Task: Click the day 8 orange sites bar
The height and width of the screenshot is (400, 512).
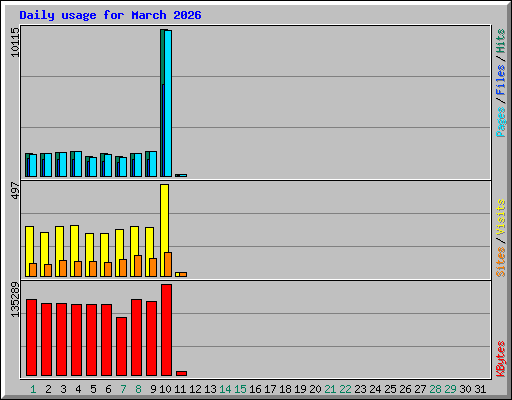Action: point(138,266)
